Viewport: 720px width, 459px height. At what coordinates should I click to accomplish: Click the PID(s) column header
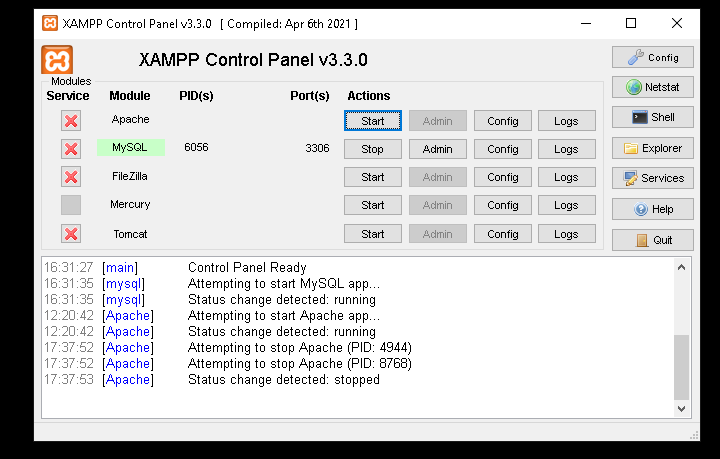(x=196, y=96)
